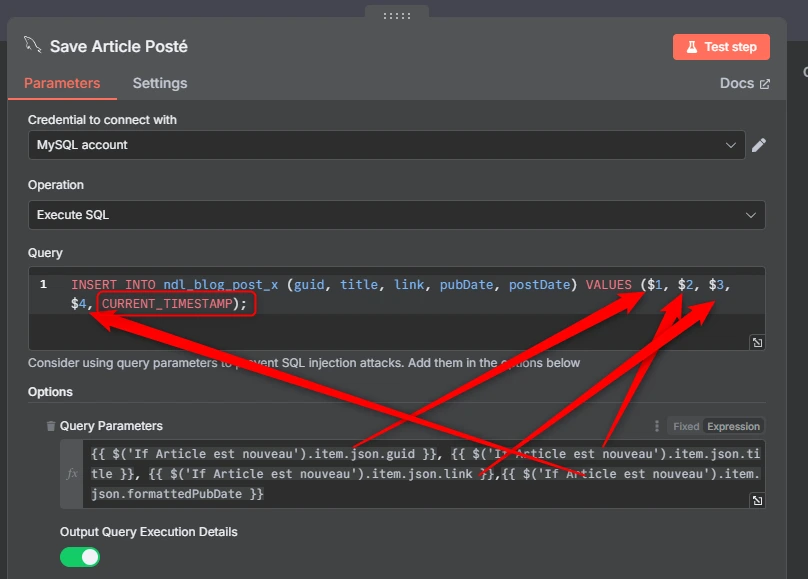Edit the MySQL credential pencil icon

[759, 145]
